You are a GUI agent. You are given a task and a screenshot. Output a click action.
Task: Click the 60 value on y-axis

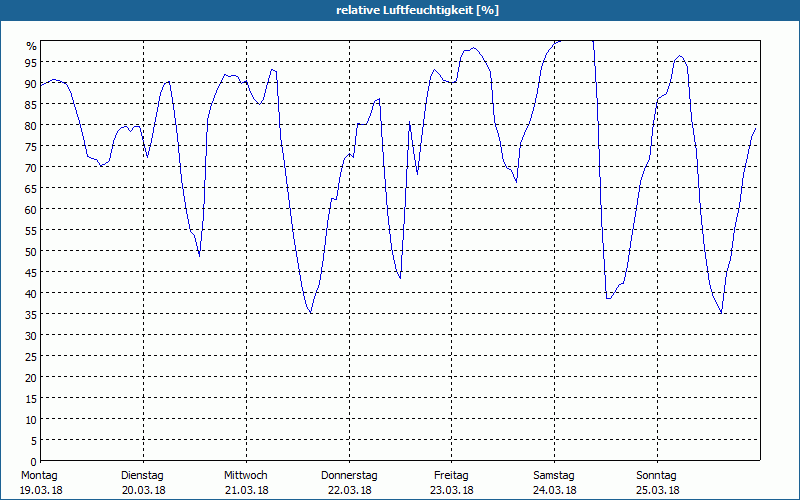pos(31,210)
